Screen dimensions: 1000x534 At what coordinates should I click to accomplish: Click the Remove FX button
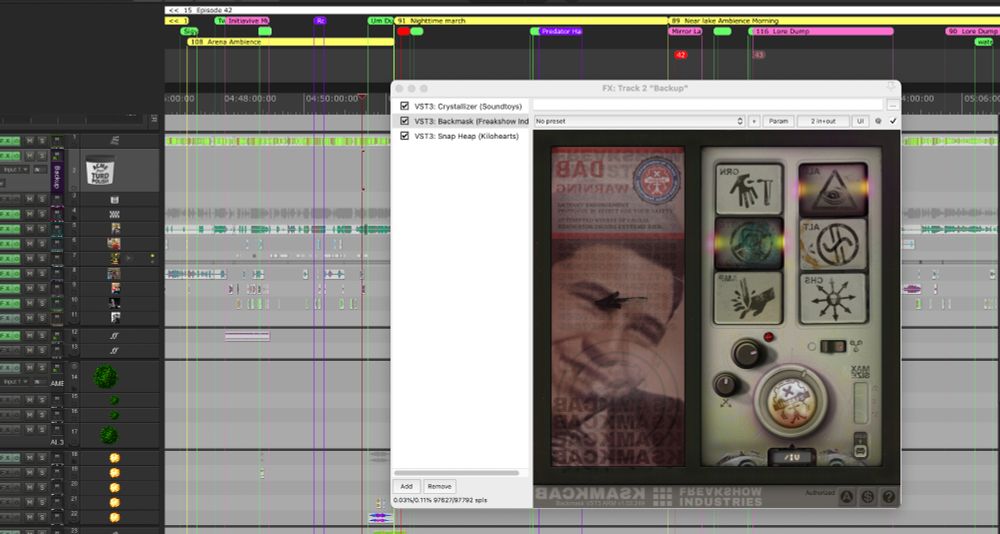[439, 486]
